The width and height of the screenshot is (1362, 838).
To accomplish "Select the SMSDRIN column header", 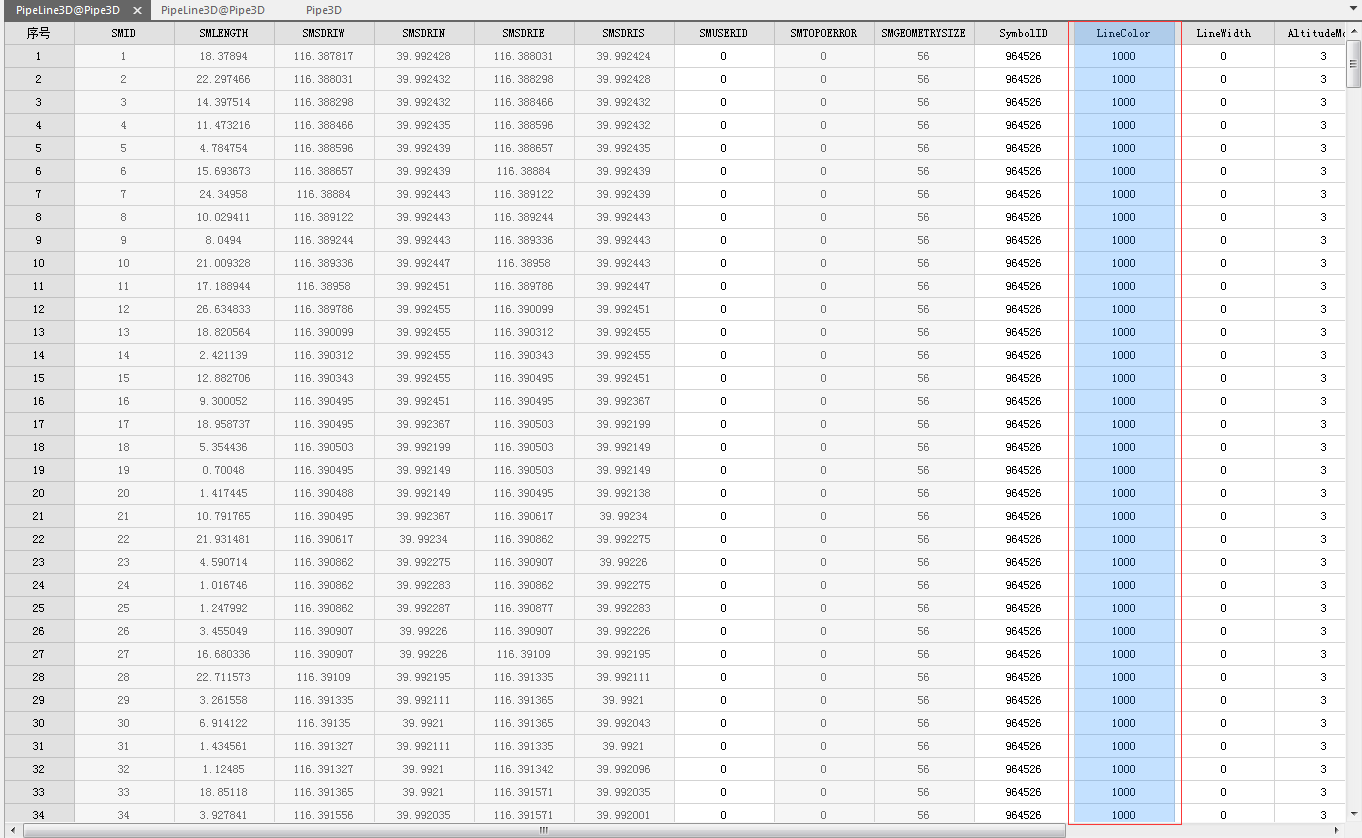I will 424,33.
